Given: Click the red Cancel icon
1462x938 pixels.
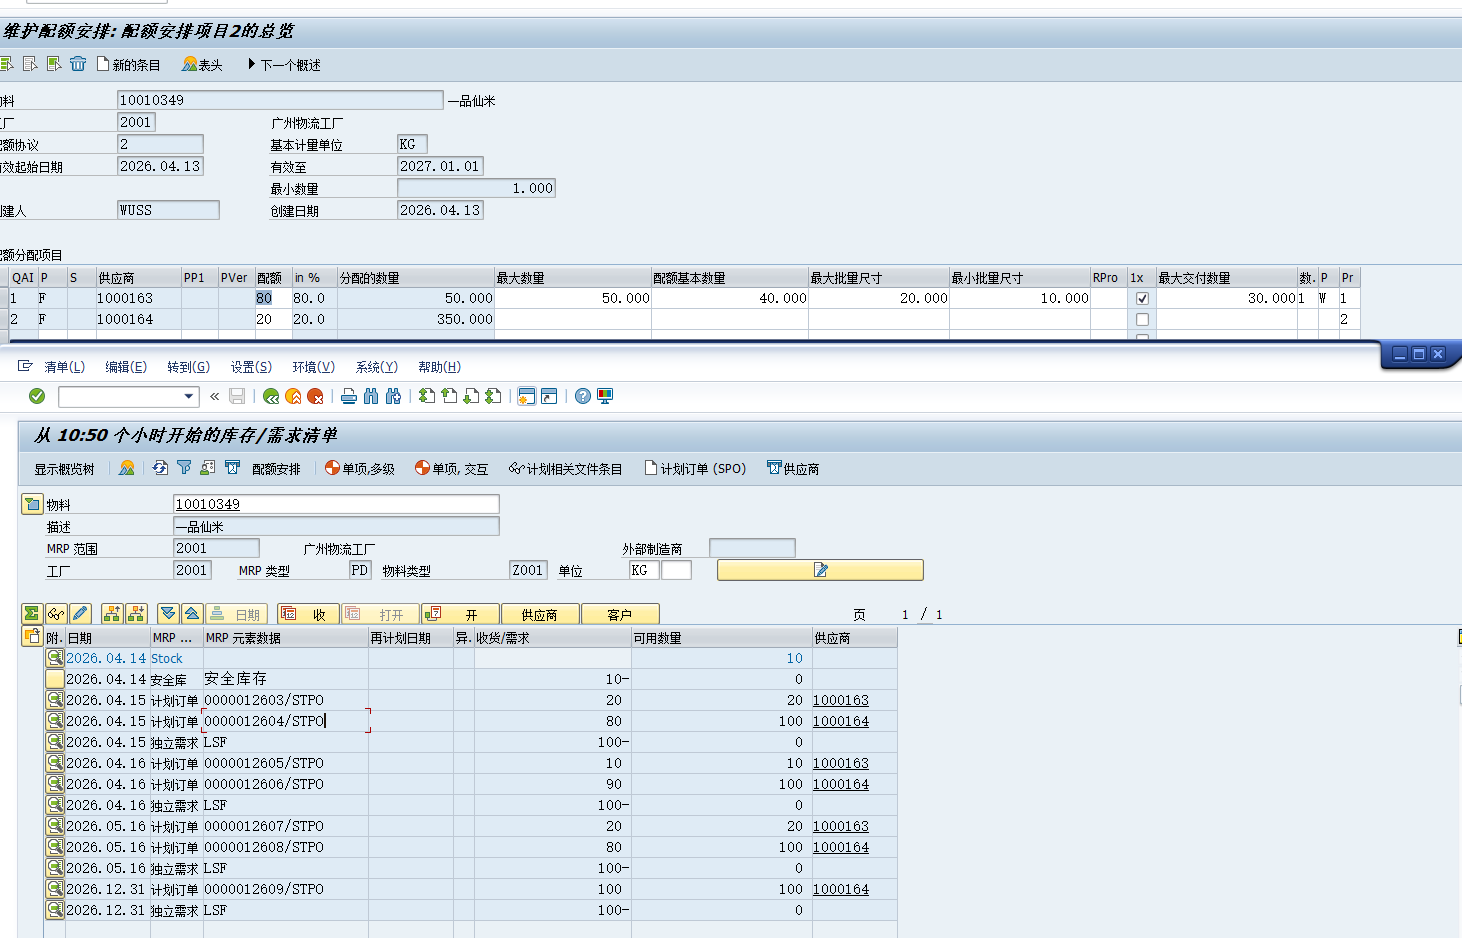Looking at the screenshot, I should coord(315,396).
